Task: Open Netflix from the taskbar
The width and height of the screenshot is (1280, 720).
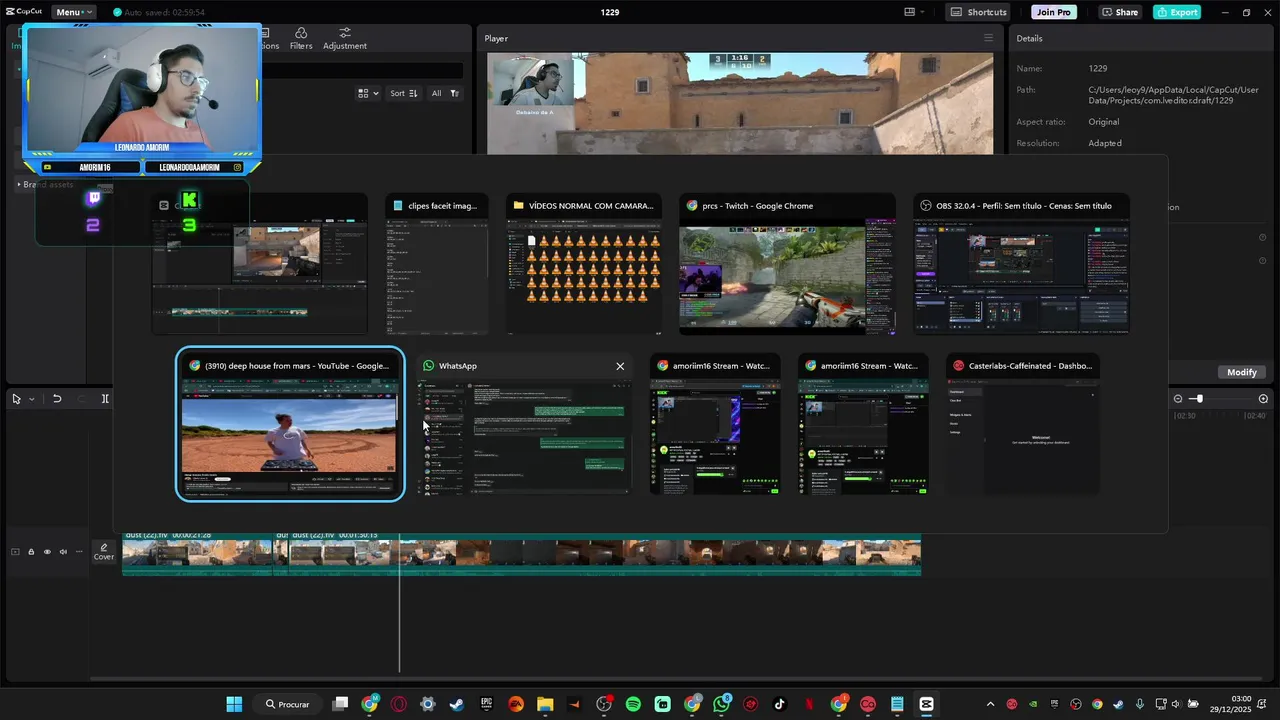Action: point(809,704)
